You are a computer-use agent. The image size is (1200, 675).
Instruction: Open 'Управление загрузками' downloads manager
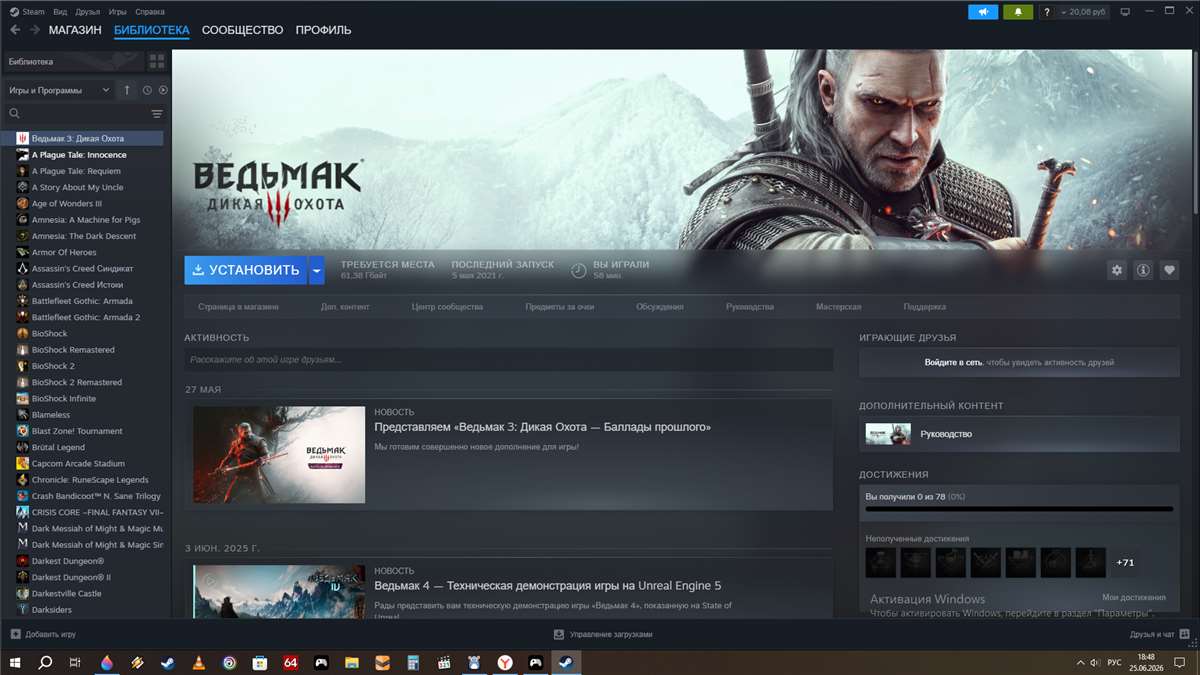(603, 634)
